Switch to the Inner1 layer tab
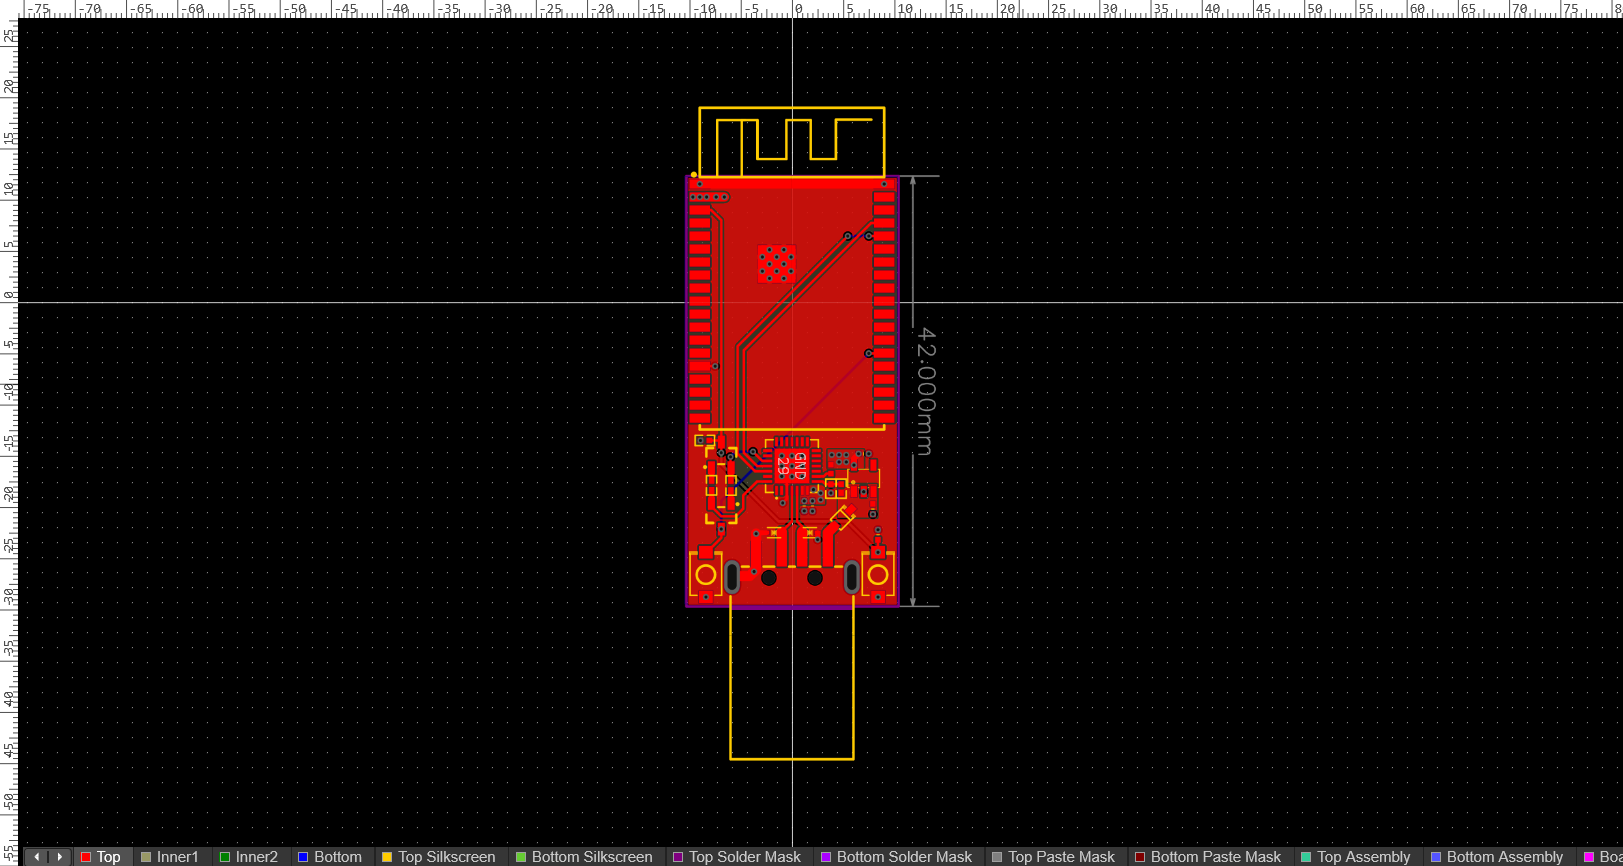 (177, 857)
